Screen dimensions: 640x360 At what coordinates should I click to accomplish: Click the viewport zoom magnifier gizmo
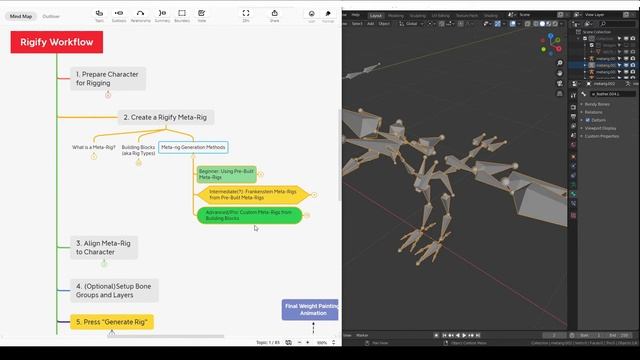(x=560, y=63)
